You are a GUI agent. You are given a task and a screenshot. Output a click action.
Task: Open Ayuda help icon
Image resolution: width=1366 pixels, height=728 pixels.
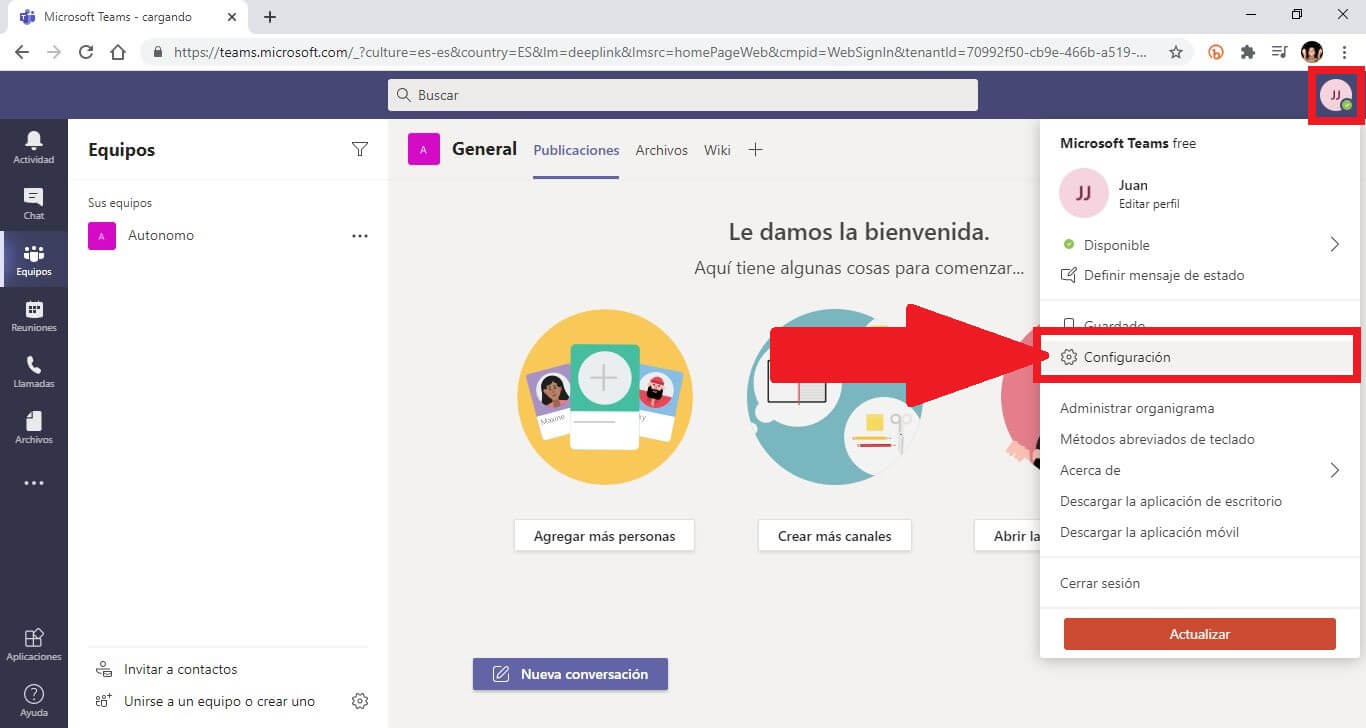click(34, 700)
